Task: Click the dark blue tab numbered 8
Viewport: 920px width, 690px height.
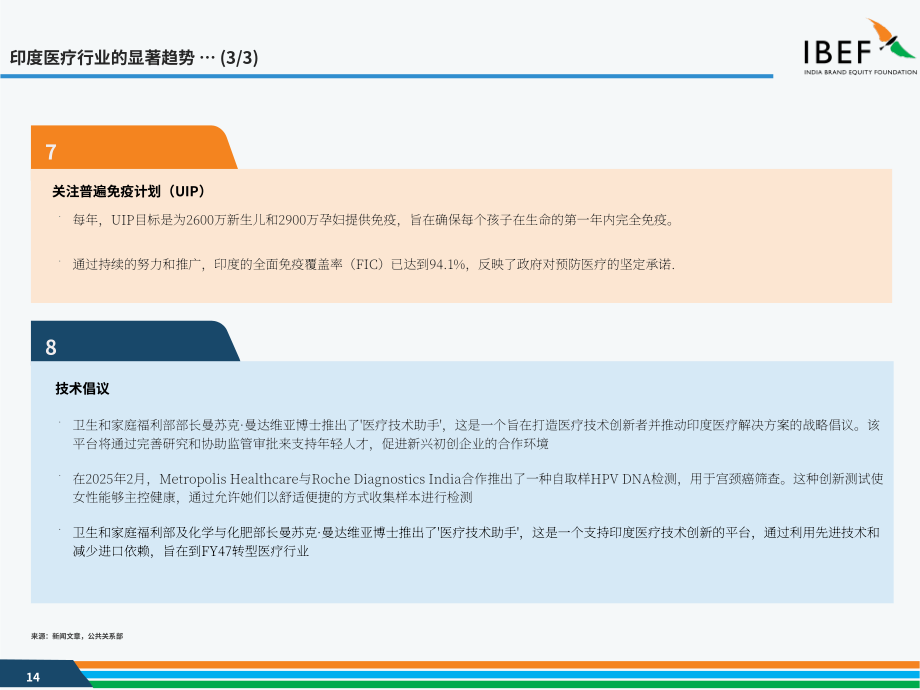Action: [x=135, y=341]
